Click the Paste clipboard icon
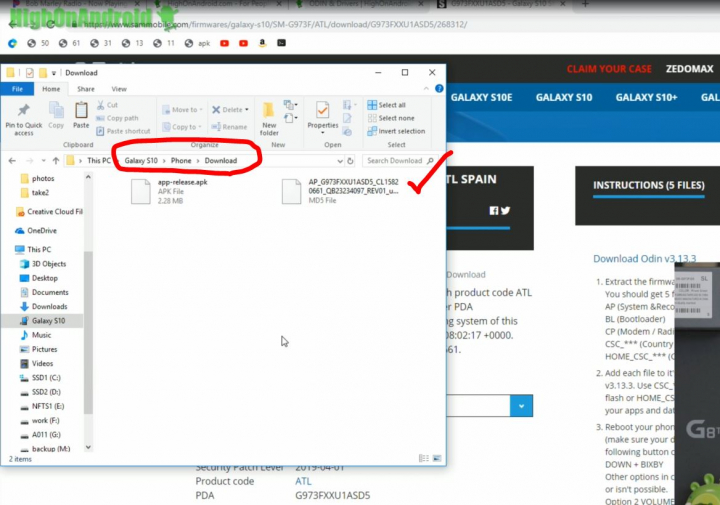 (81, 115)
